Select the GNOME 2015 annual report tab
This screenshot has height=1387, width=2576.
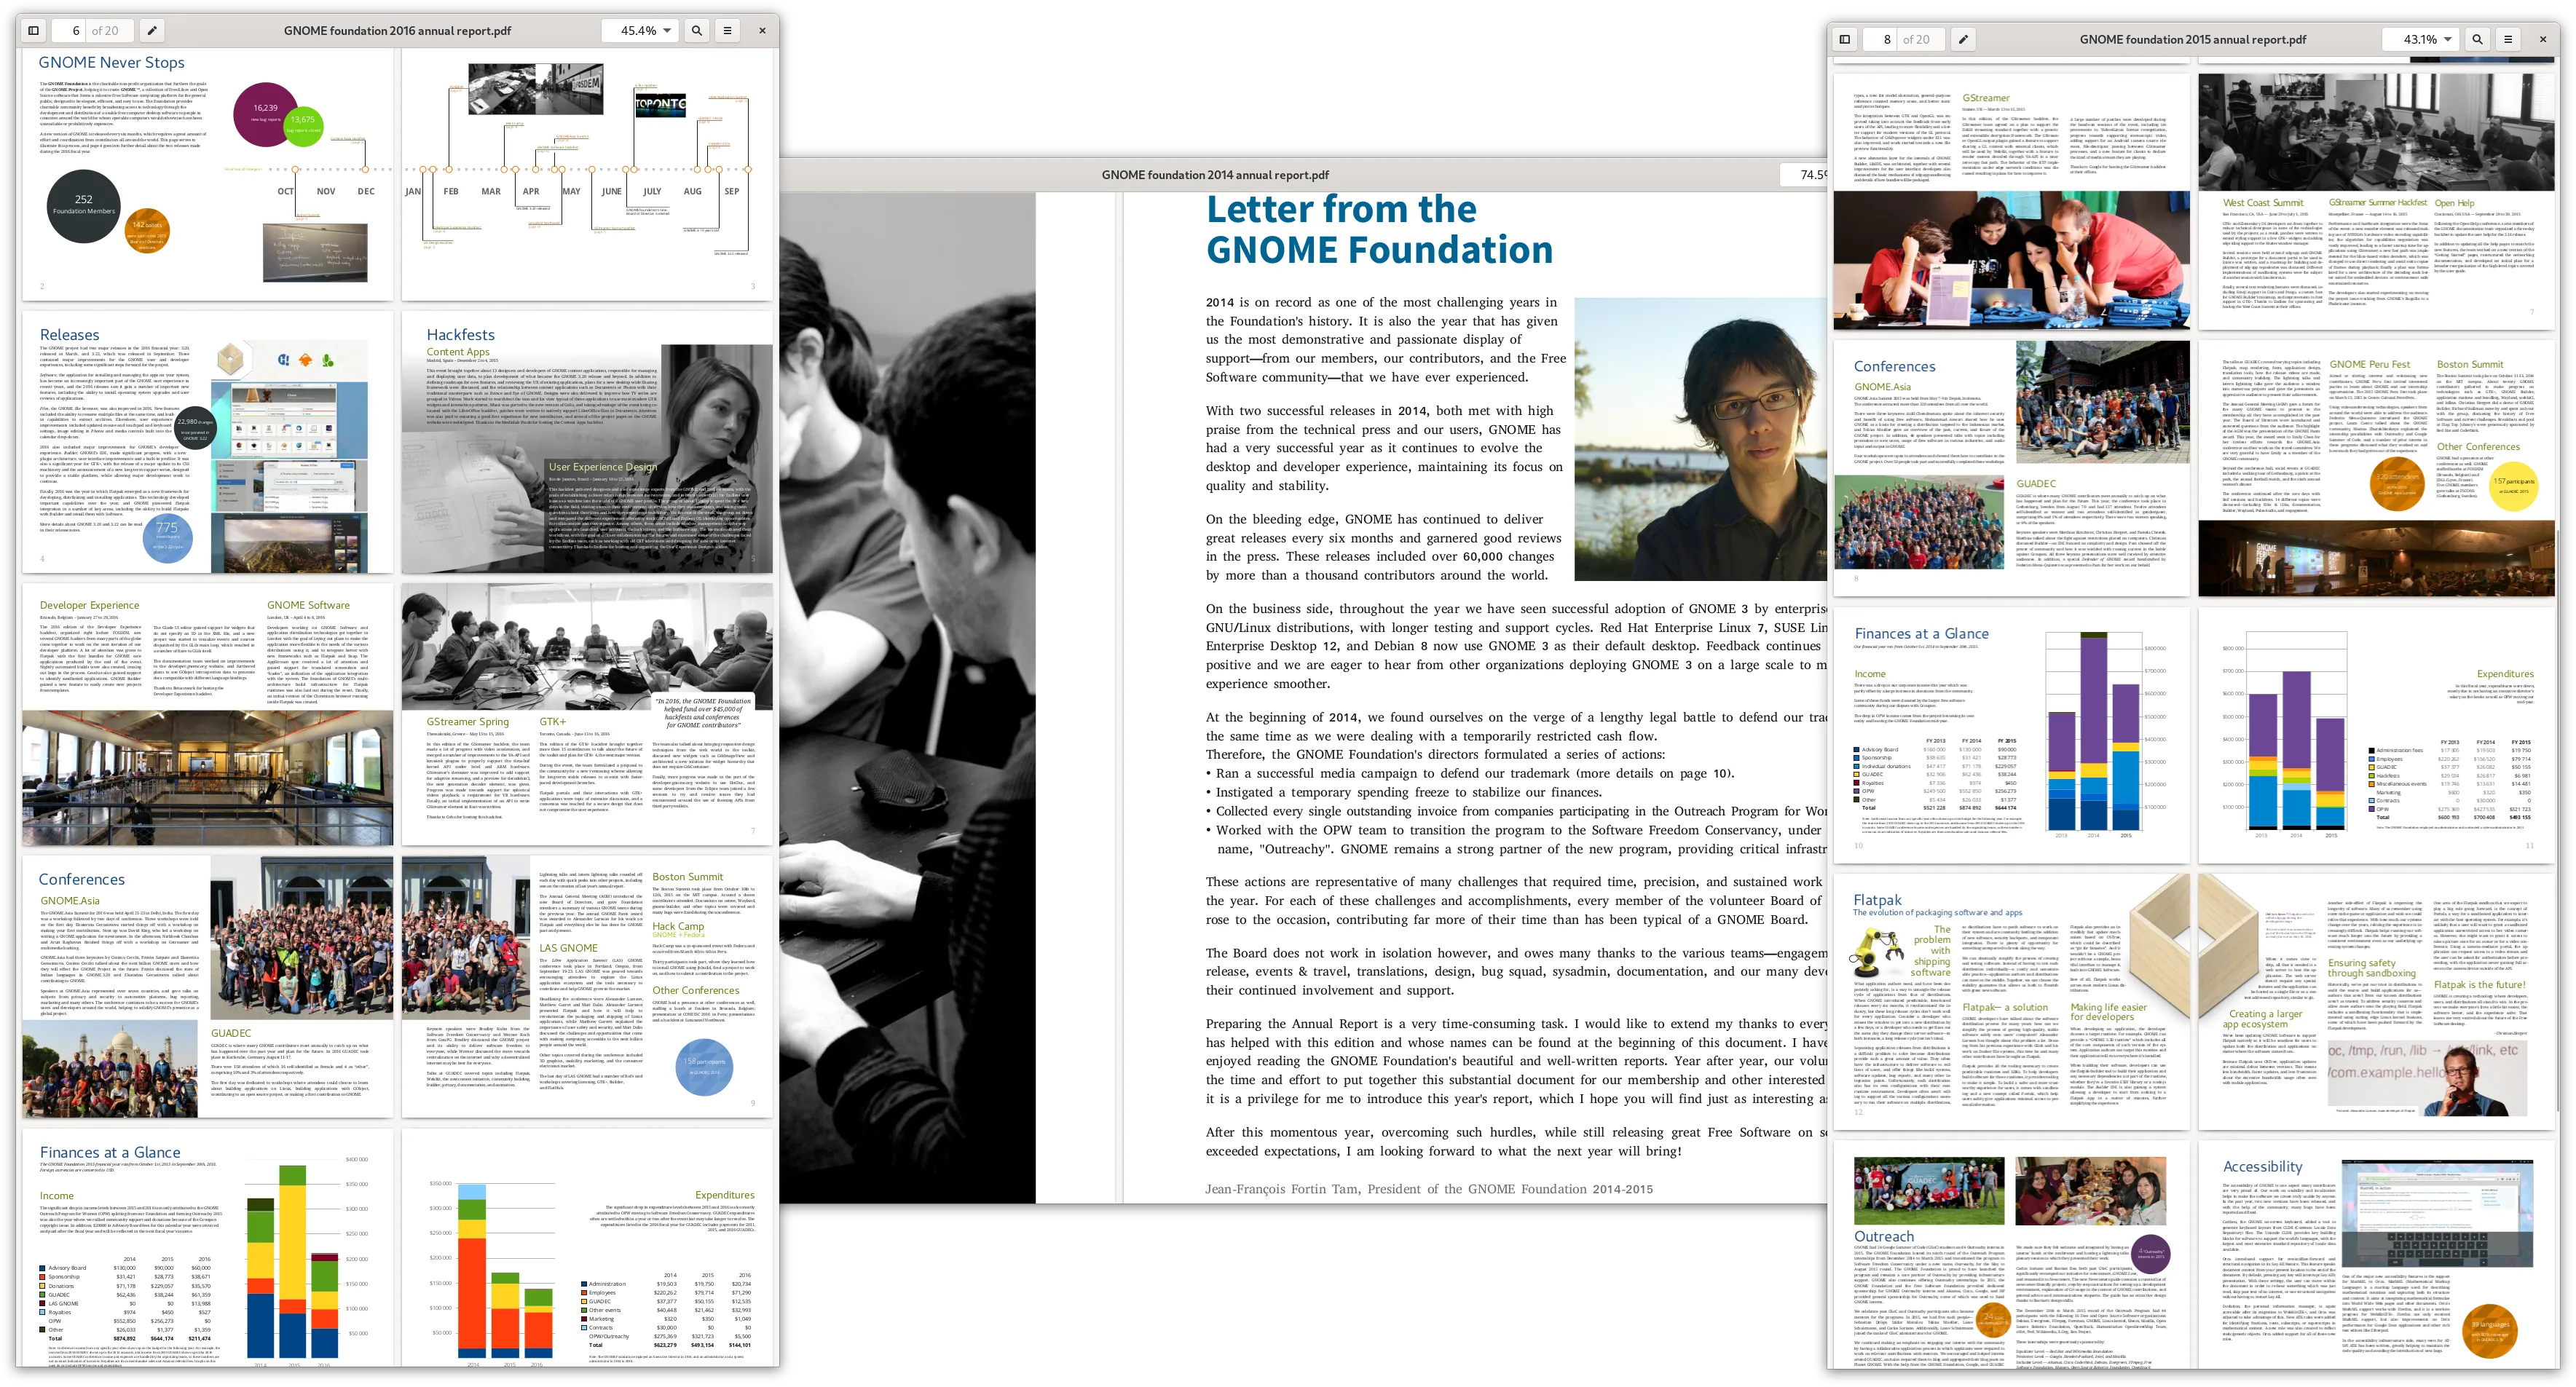tap(2194, 25)
